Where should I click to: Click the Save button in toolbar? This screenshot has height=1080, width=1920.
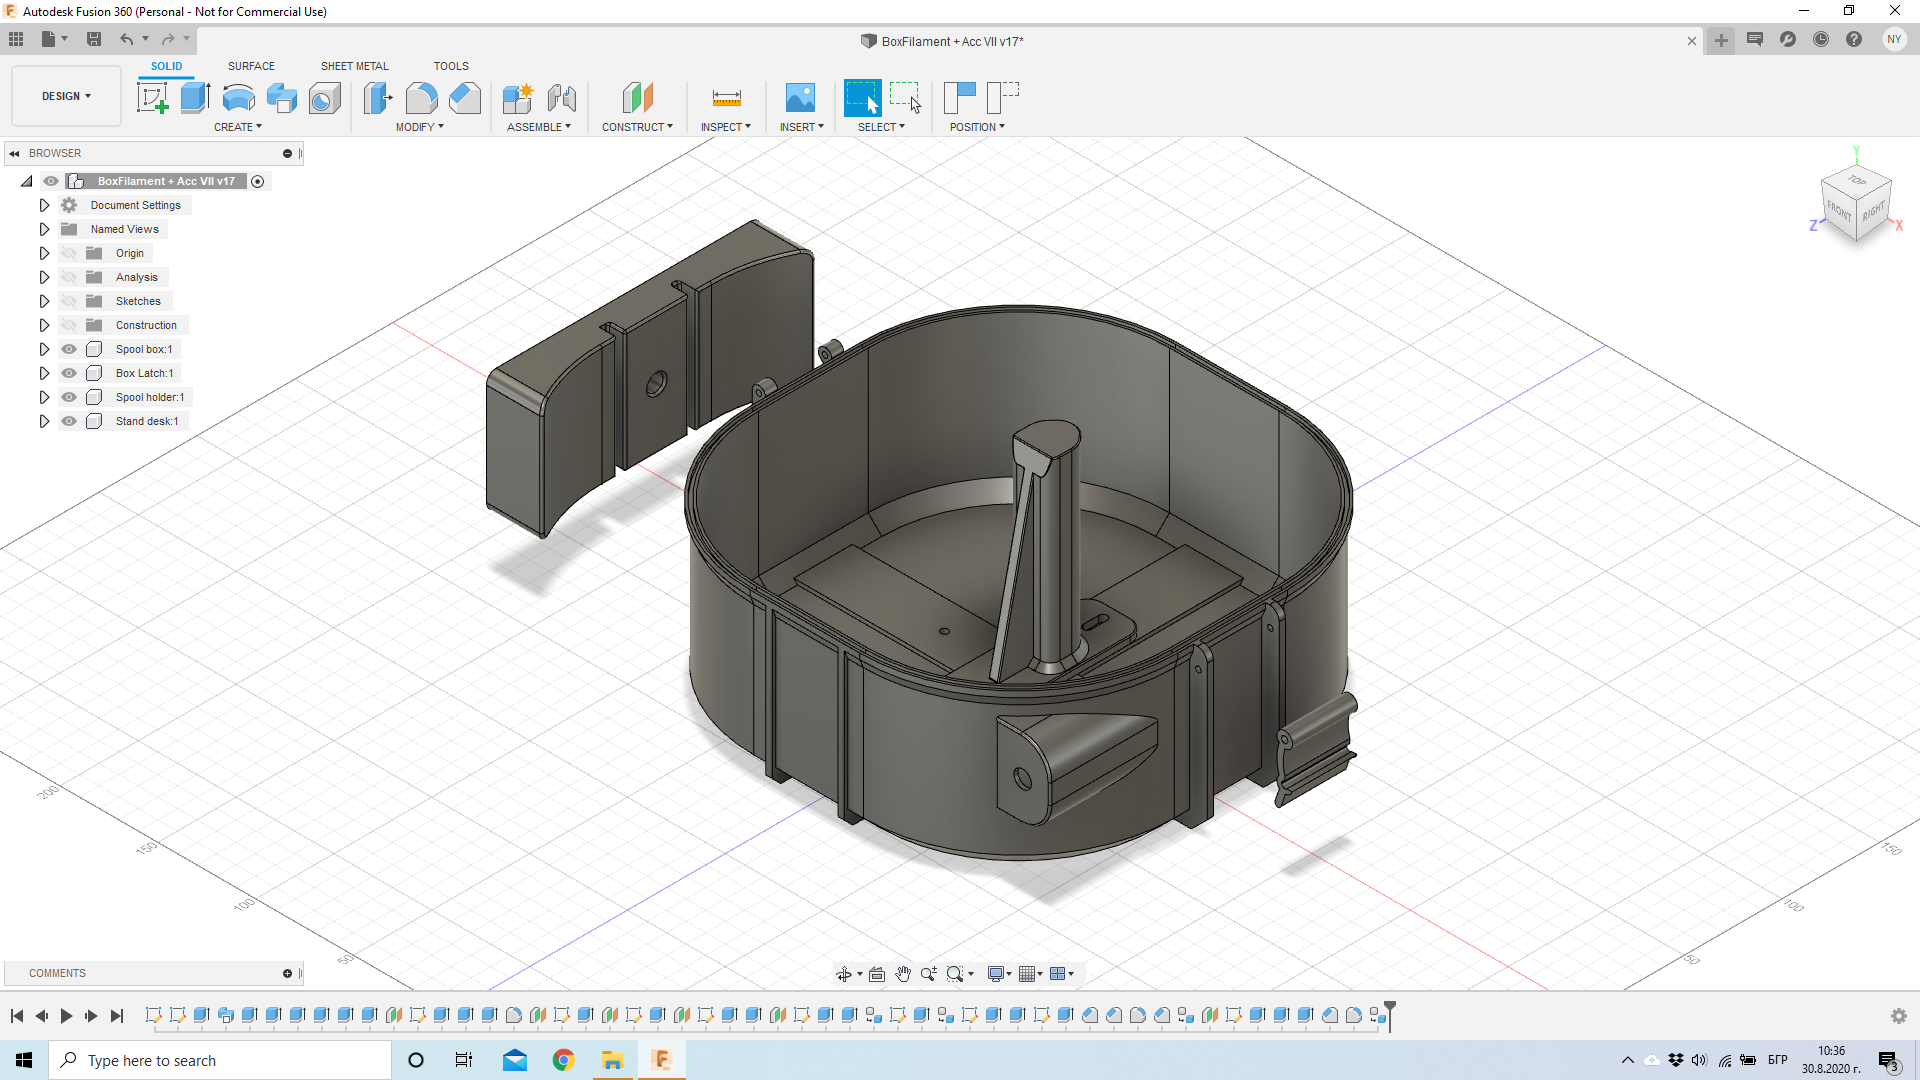(x=94, y=39)
